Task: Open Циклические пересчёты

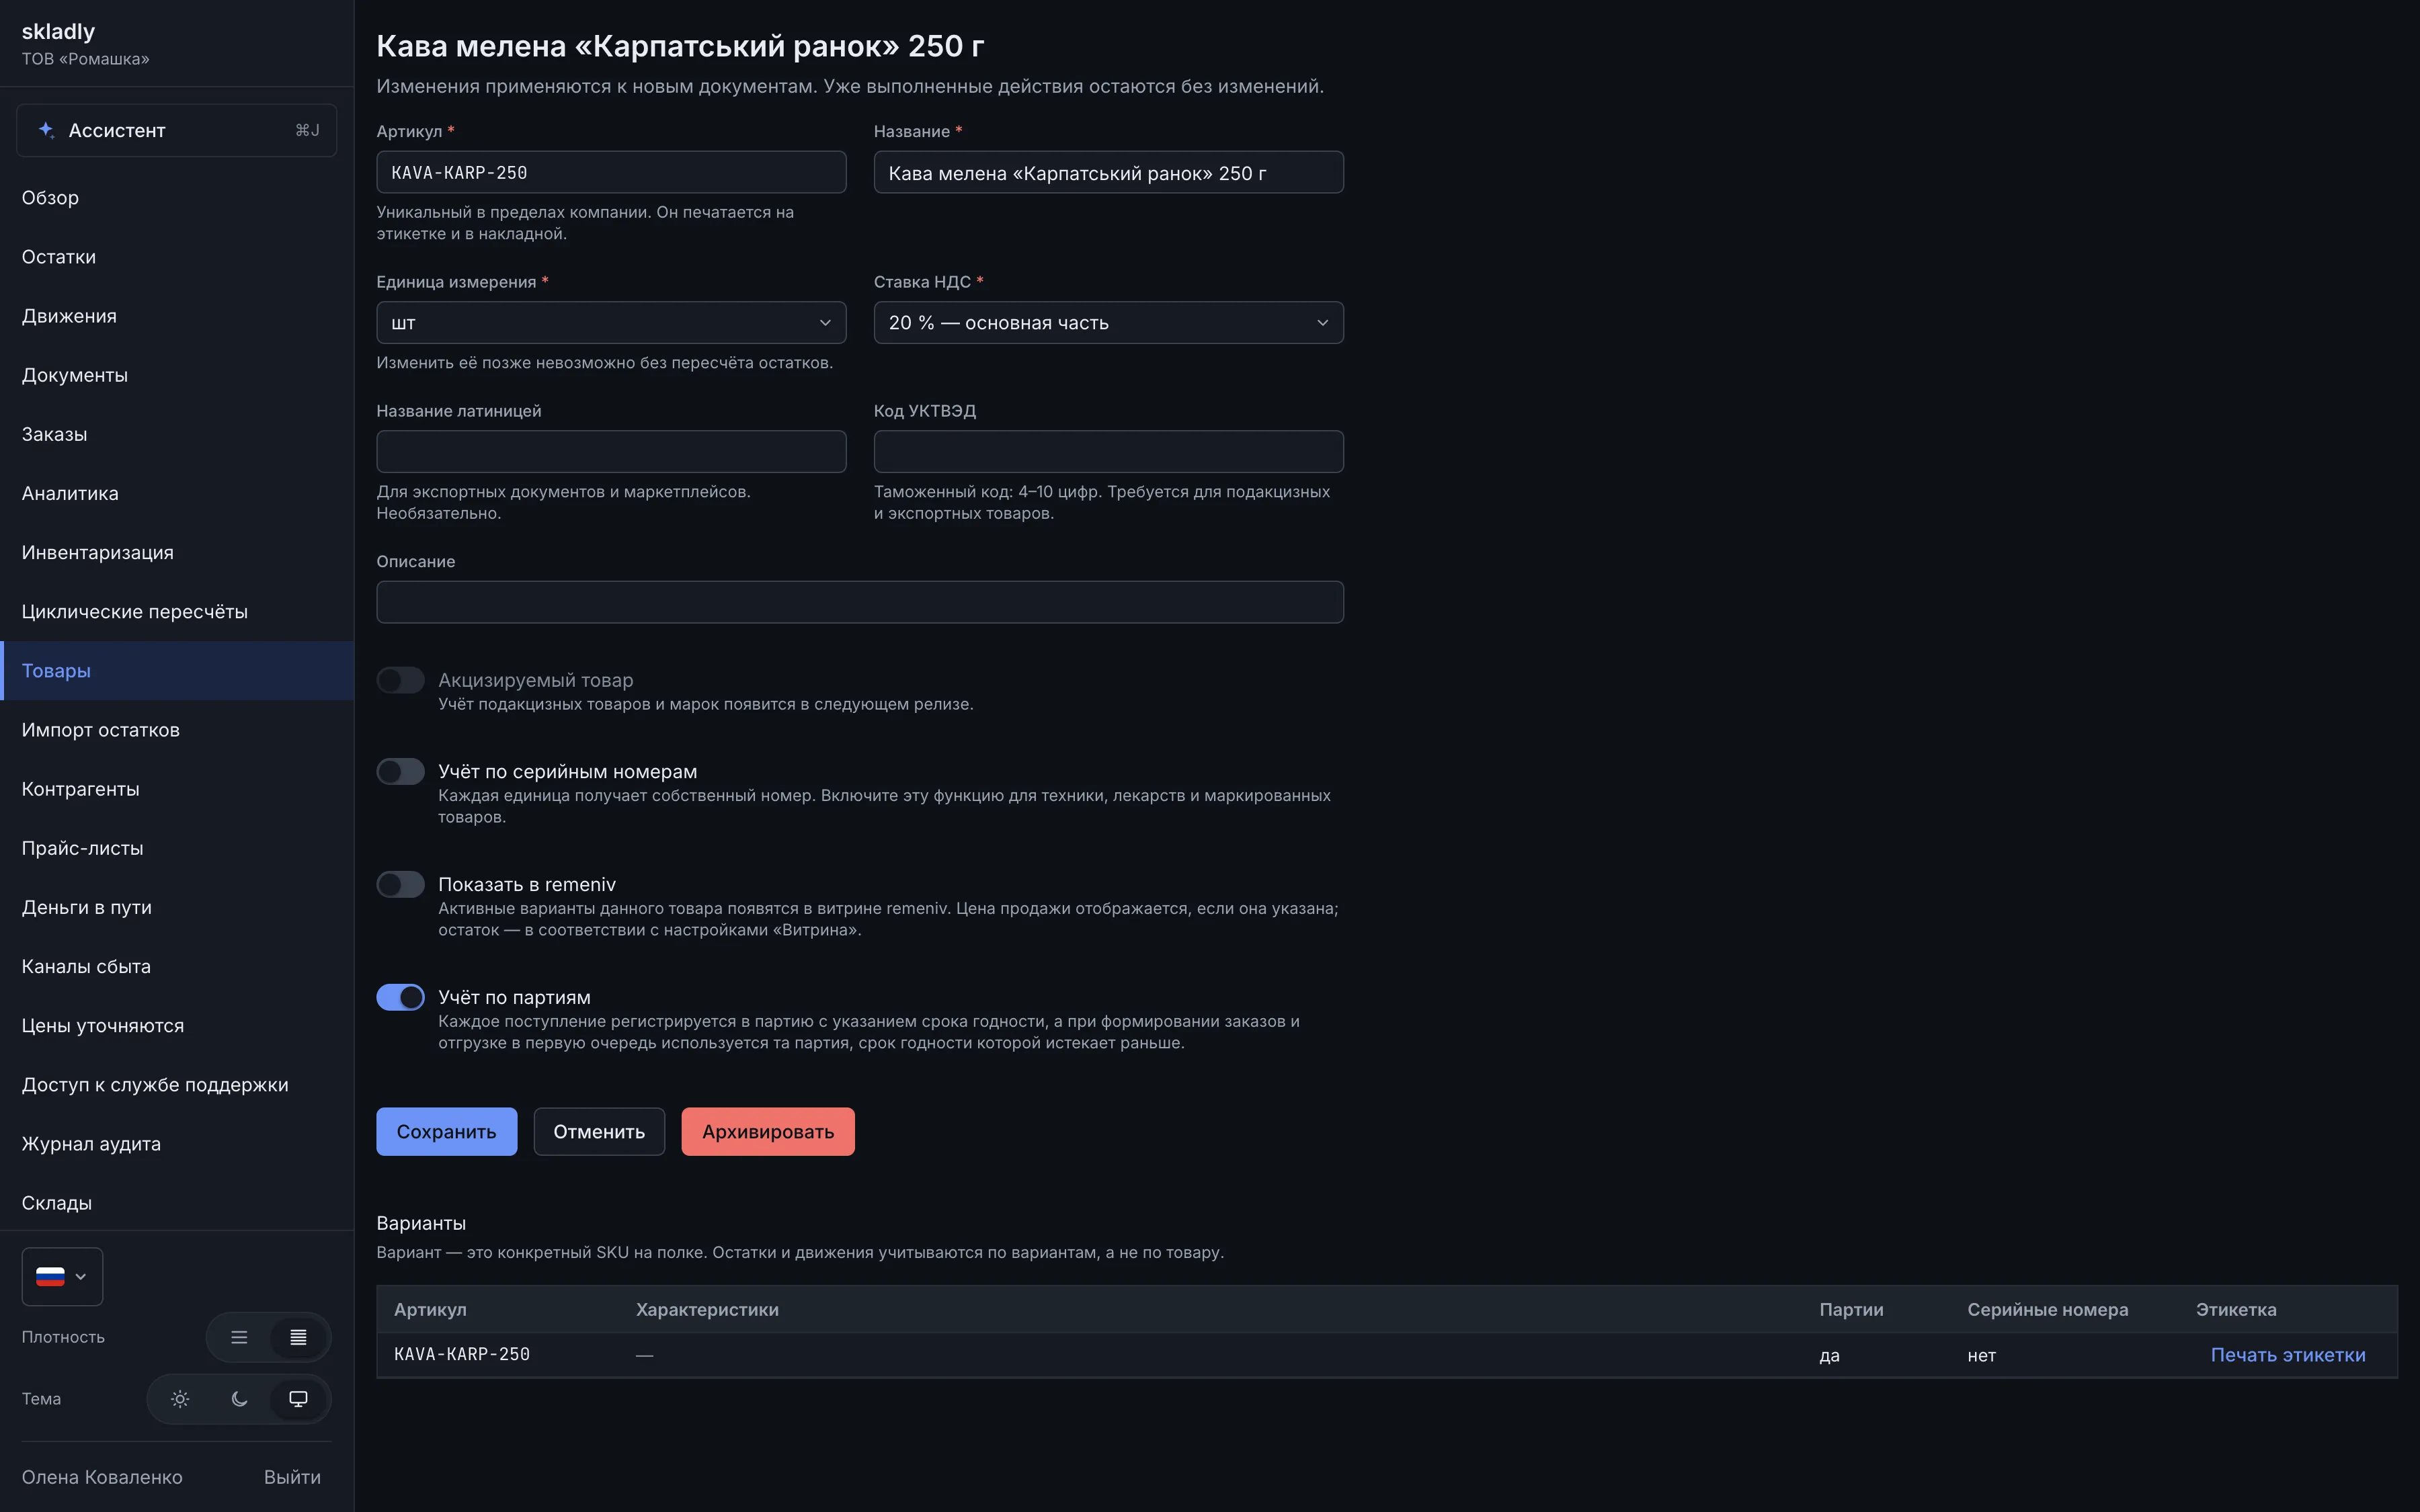Action: [177, 611]
